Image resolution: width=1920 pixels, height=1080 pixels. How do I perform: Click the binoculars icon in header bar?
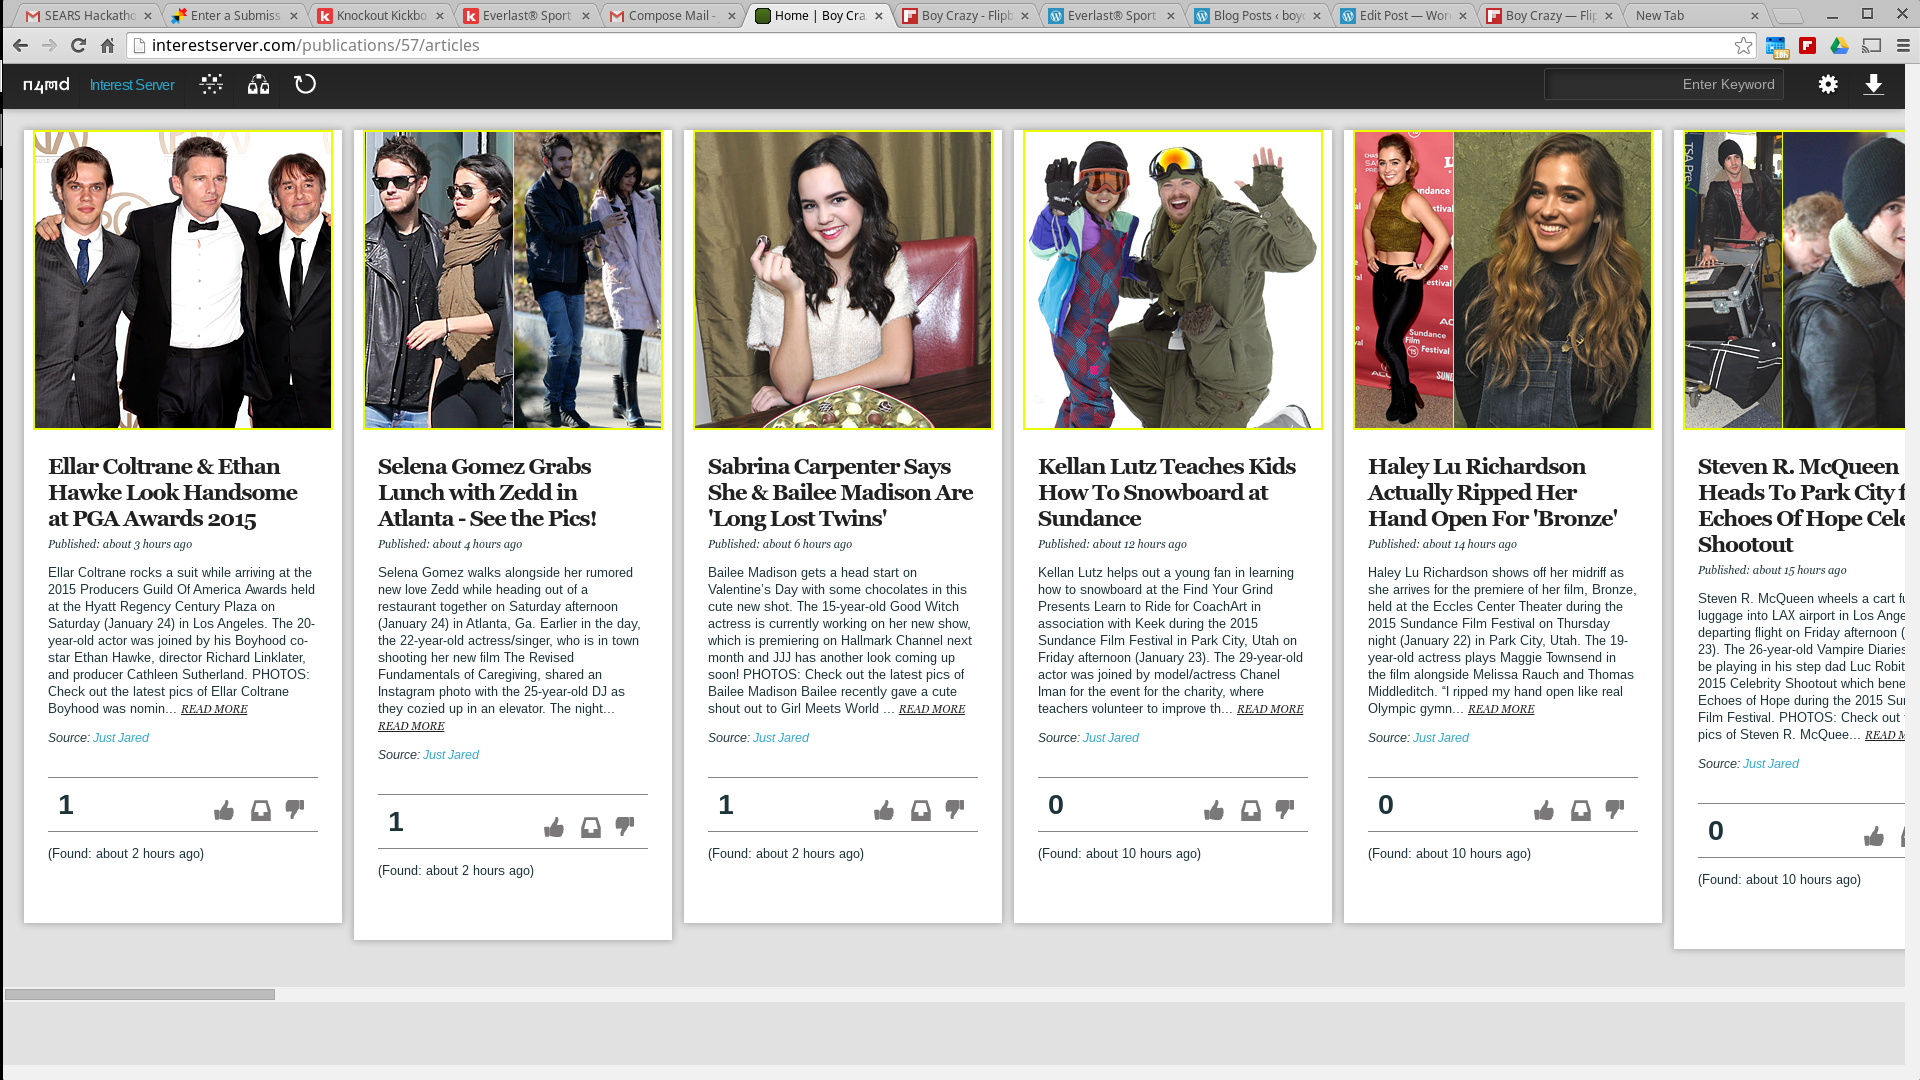[258, 85]
